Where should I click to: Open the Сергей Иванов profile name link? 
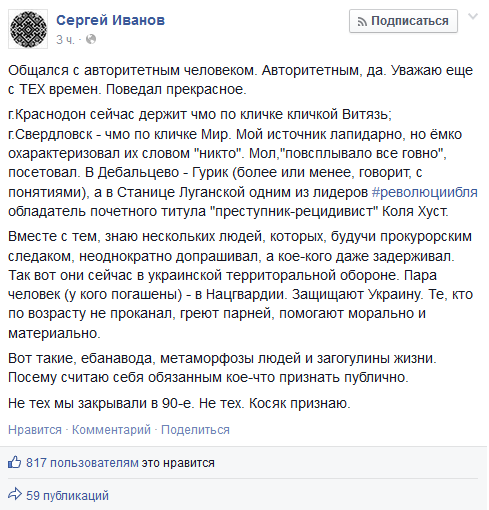[x=110, y=20]
